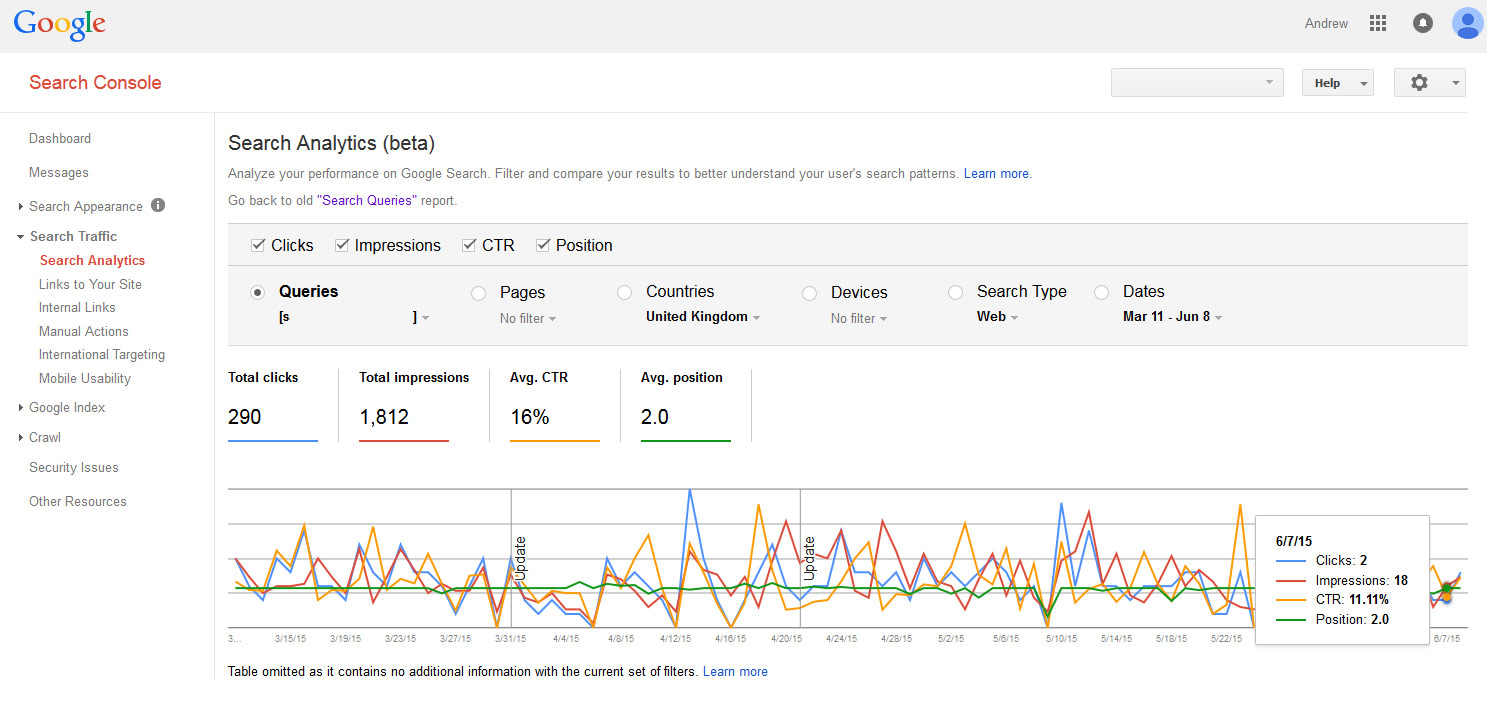Open Other Resources in sidebar
This screenshot has height=710, width=1487.
78,501
